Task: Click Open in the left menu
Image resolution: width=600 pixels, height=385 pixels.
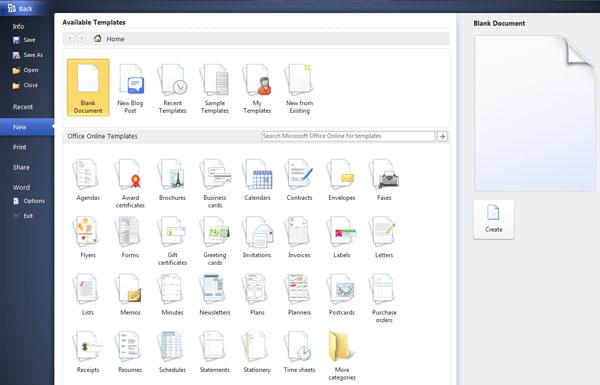Action: pyautogui.click(x=27, y=70)
